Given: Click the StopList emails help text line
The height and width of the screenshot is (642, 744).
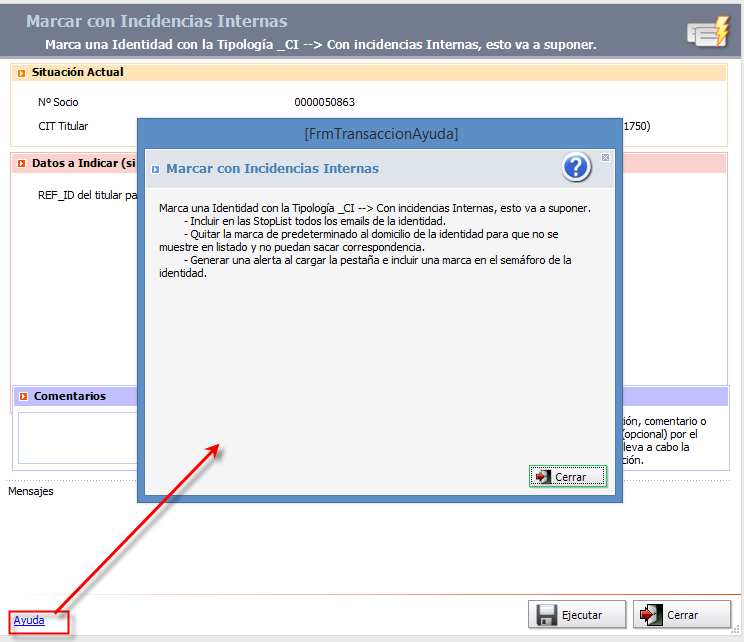Looking at the screenshot, I should (315, 221).
